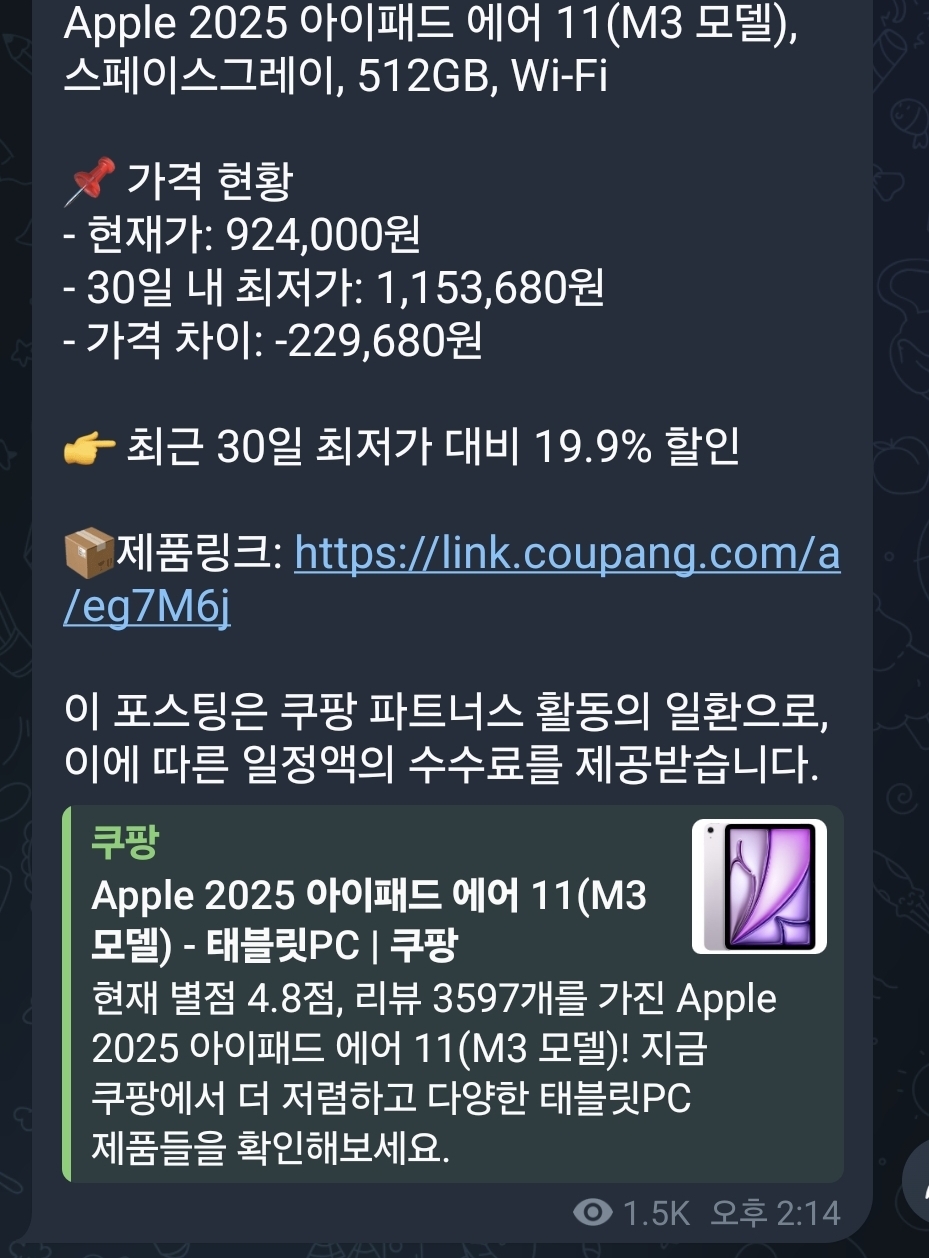
Task: Click the pointing hand emoji
Action: 89,449
